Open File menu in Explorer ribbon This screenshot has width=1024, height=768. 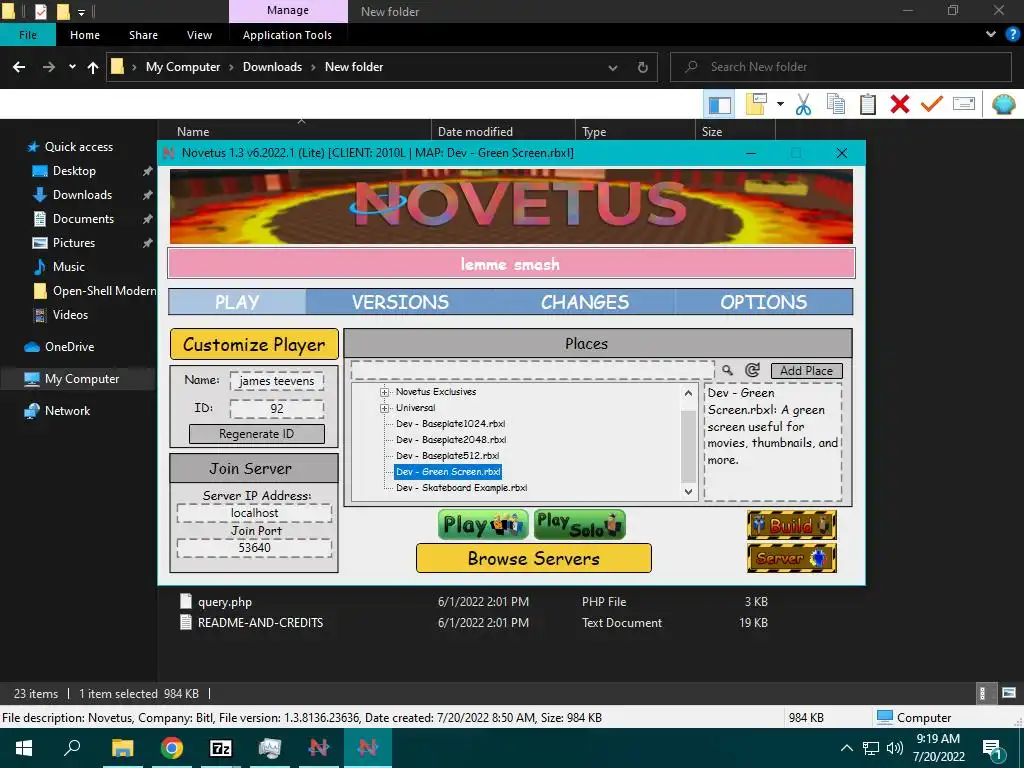[x=27, y=35]
